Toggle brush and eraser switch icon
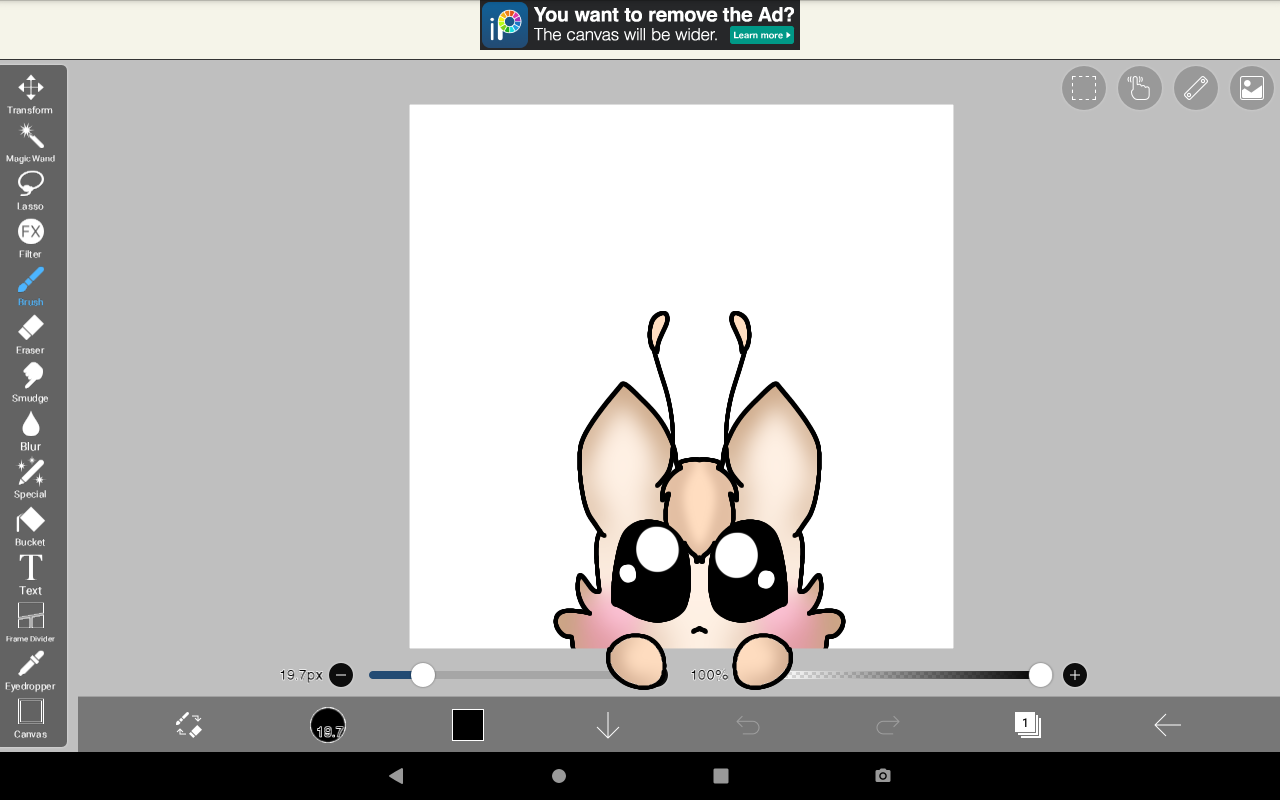Screen dimensions: 1280x800 188,725
